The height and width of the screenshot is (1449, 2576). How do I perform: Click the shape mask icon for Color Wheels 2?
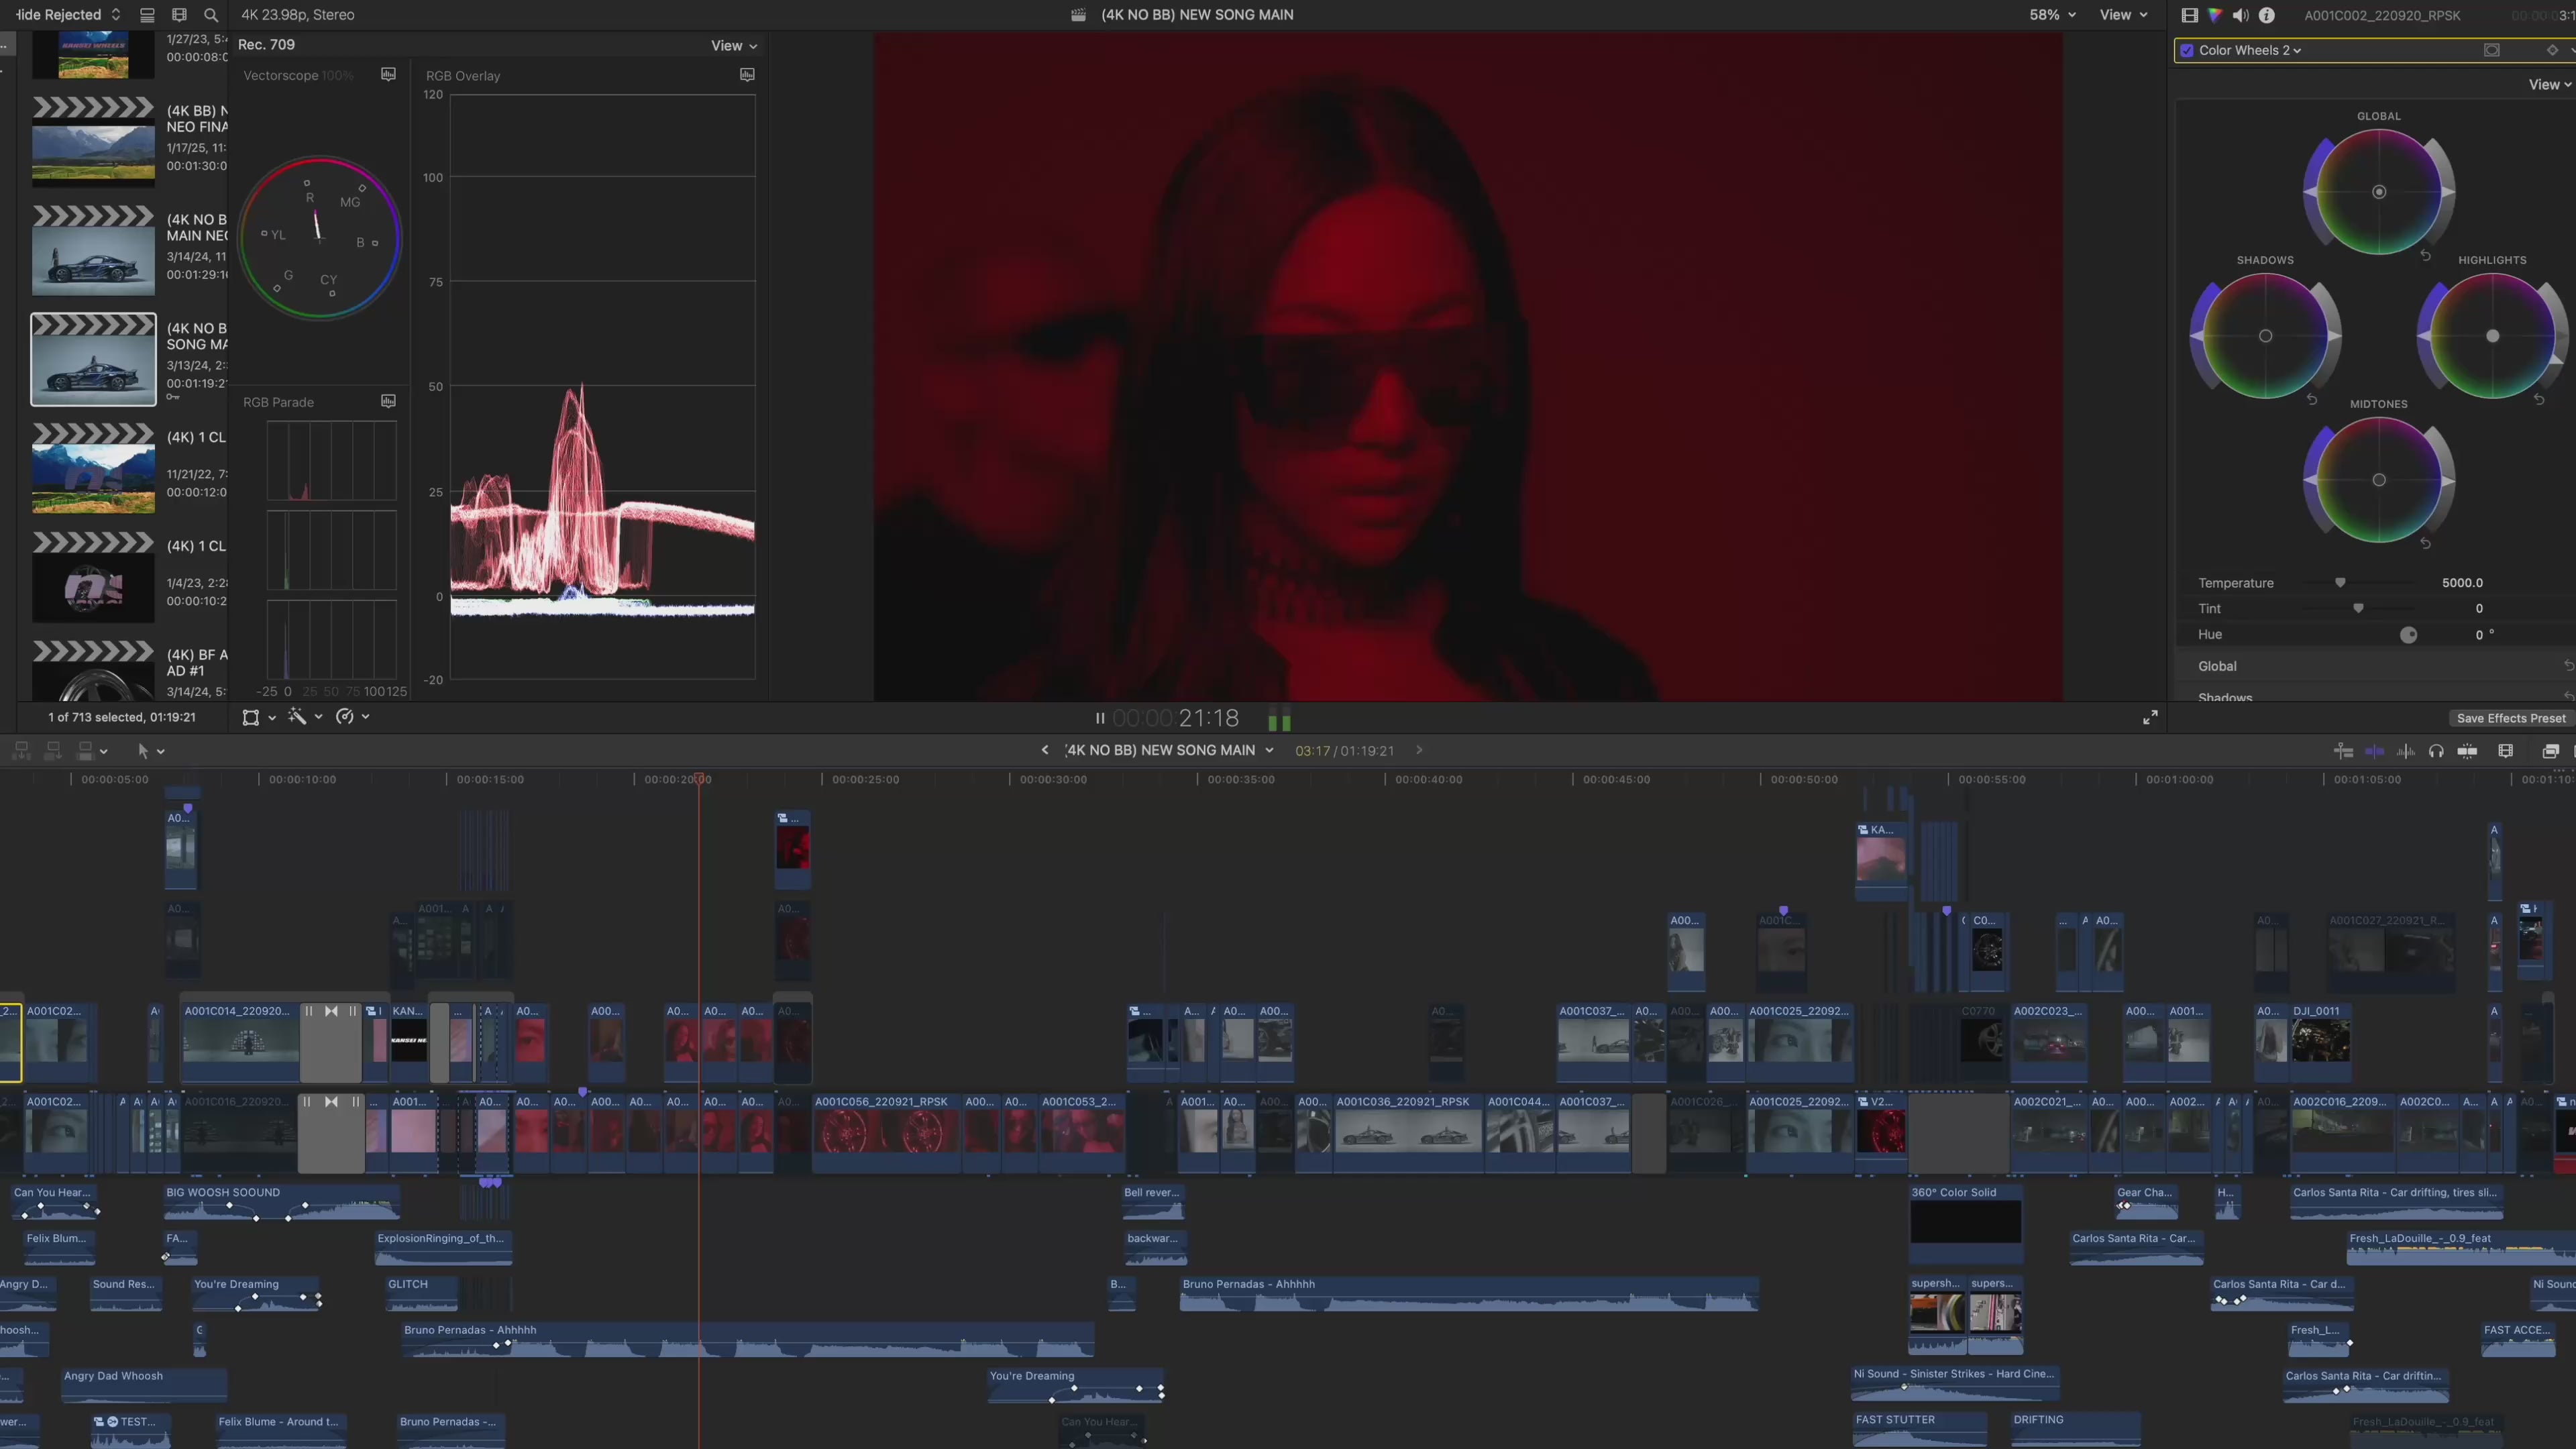2491,50
